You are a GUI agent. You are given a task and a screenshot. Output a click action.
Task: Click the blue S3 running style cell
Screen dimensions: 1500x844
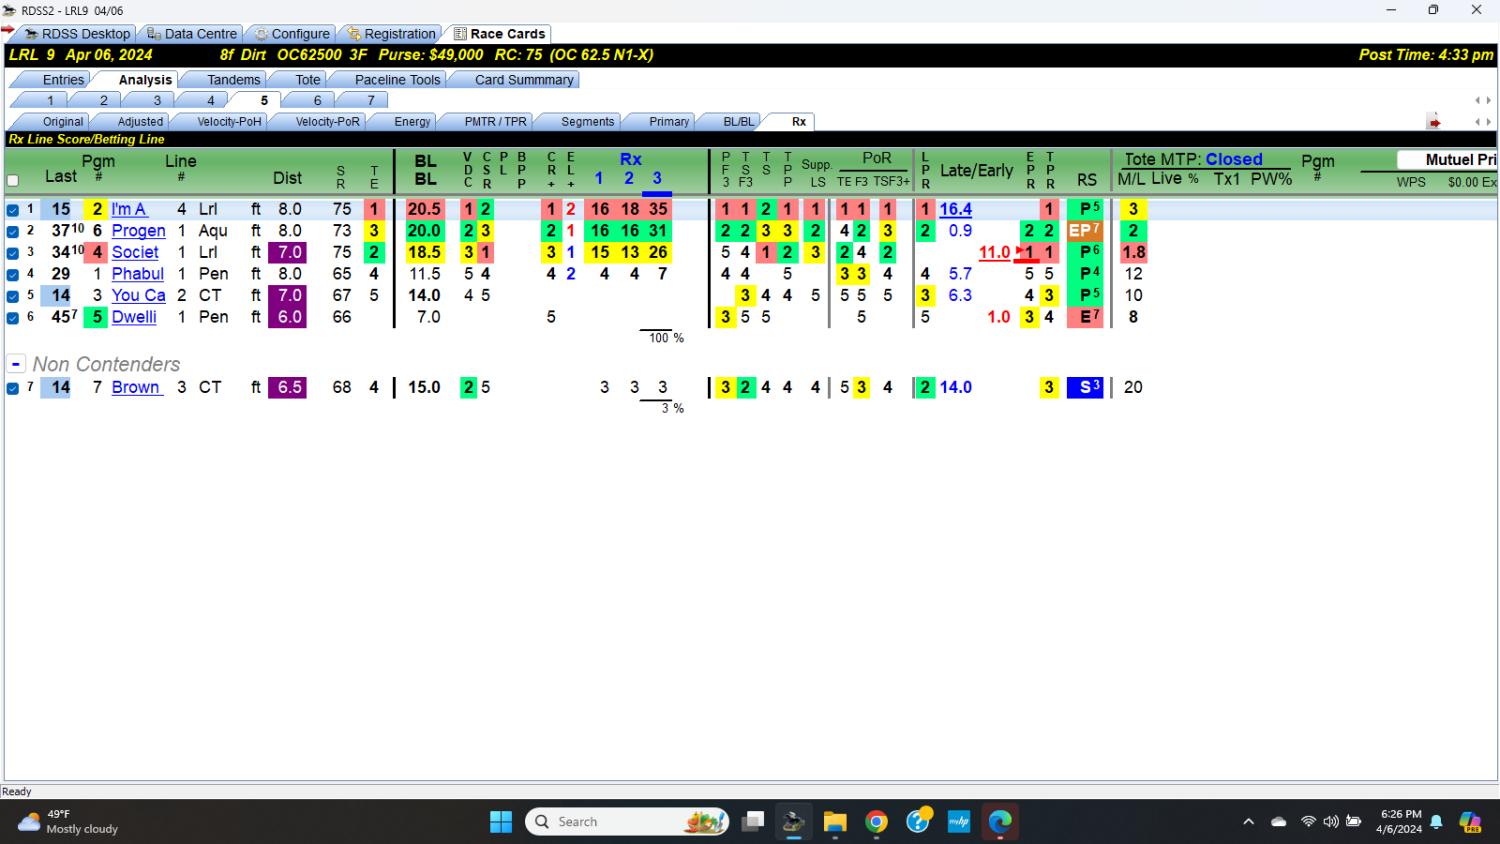click(x=1086, y=387)
